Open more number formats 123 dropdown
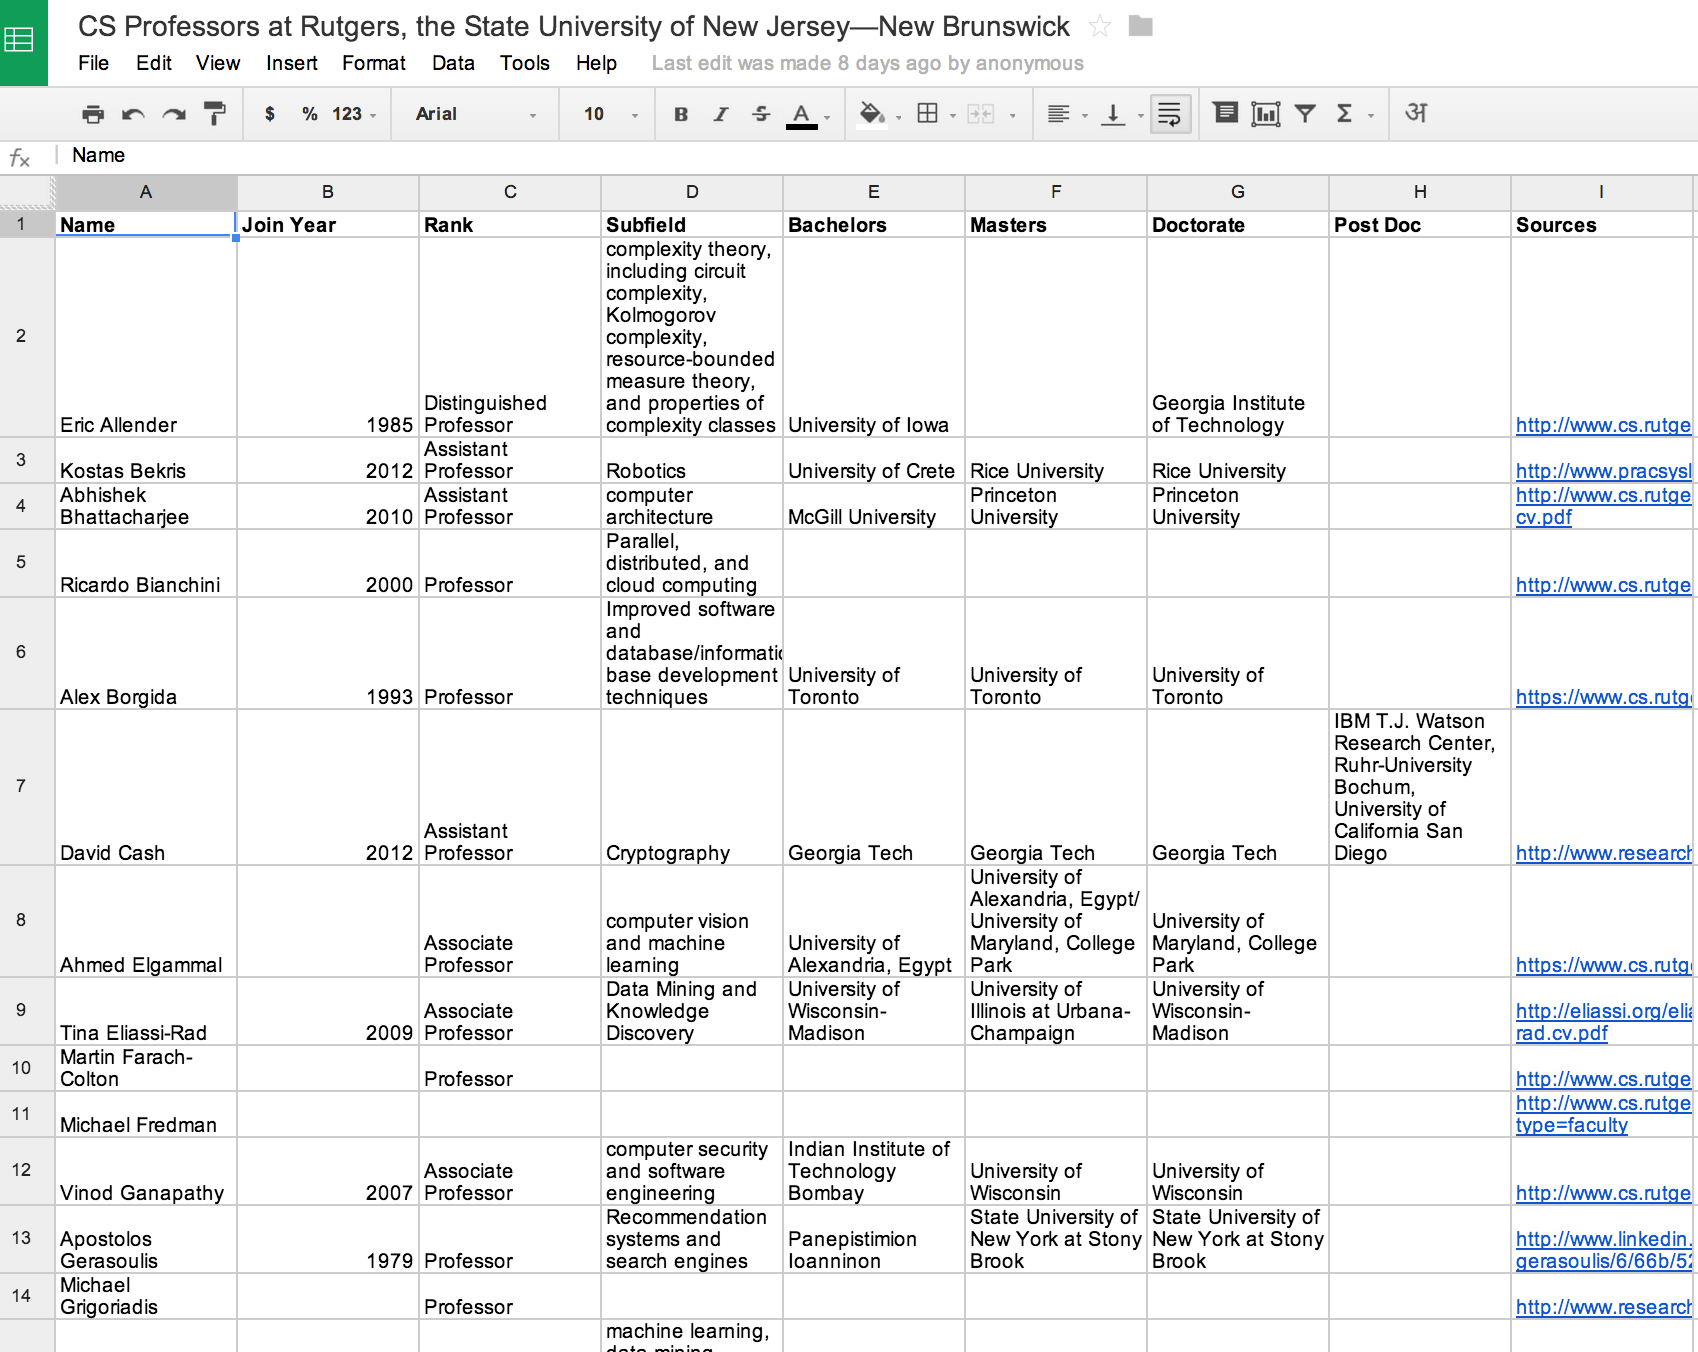The width and height of the screenshot is (1698, 1352). (354, 114)
